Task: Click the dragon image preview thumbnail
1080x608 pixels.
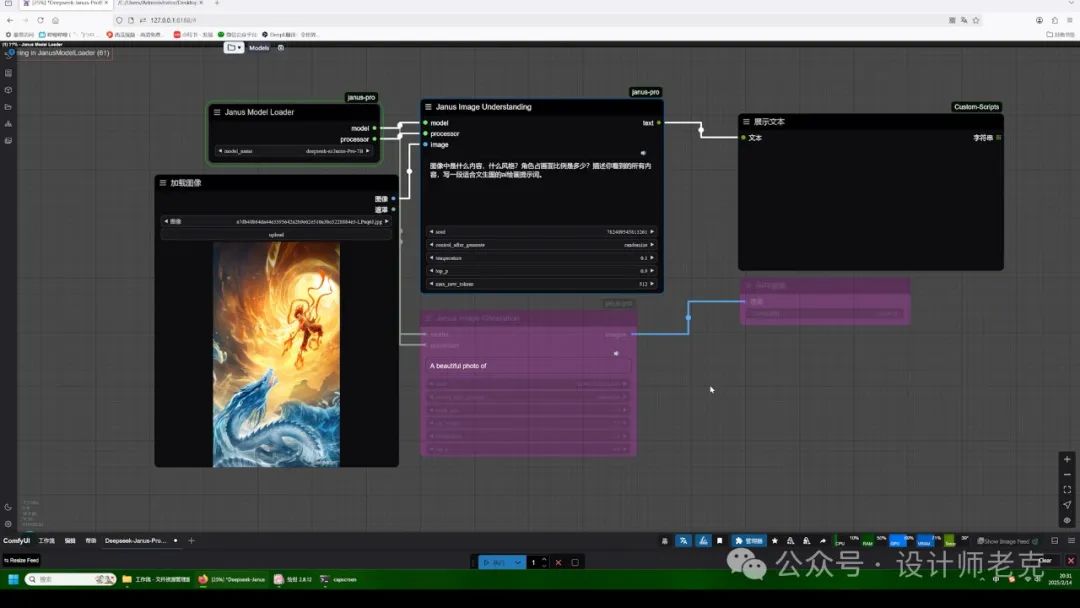Action: 276,355
